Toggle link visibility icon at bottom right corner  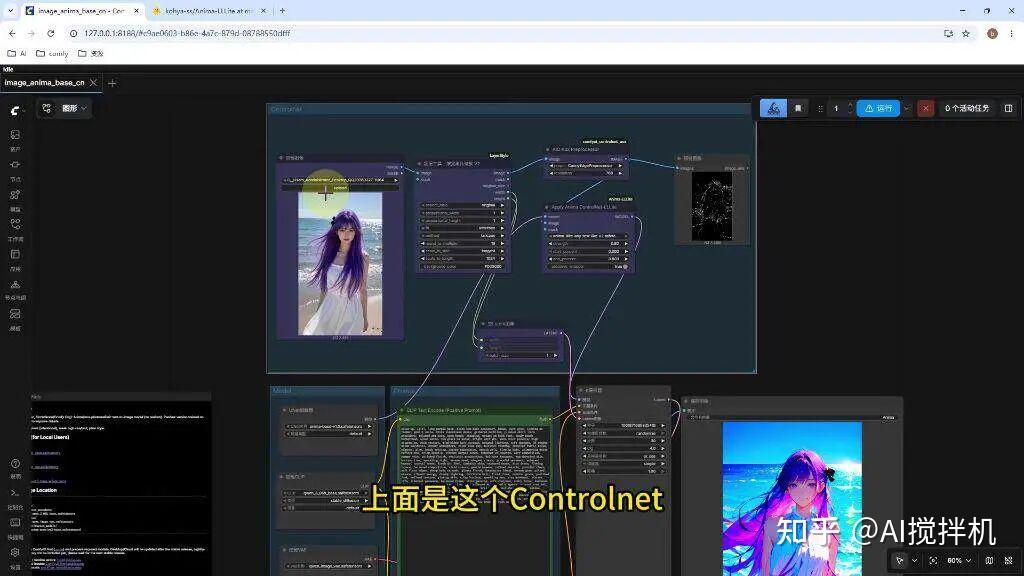1008,560
